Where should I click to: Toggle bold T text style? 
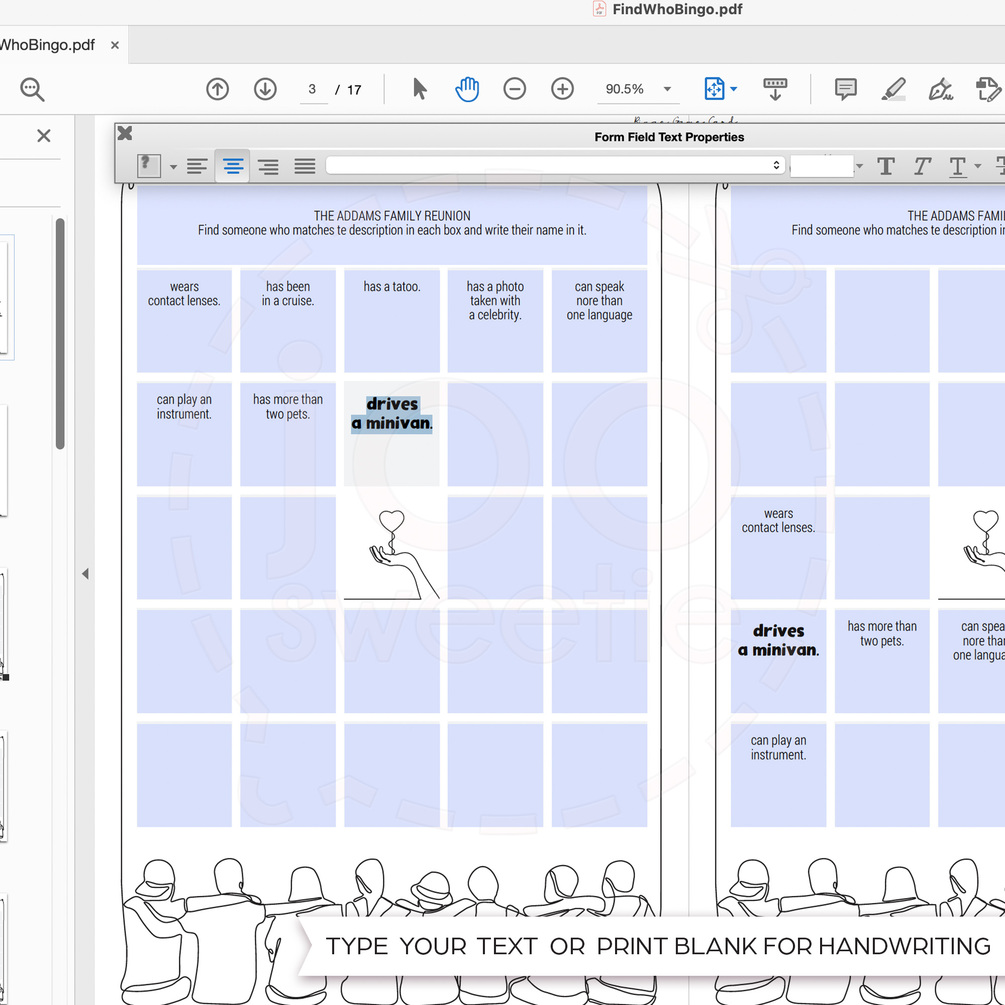886,166
